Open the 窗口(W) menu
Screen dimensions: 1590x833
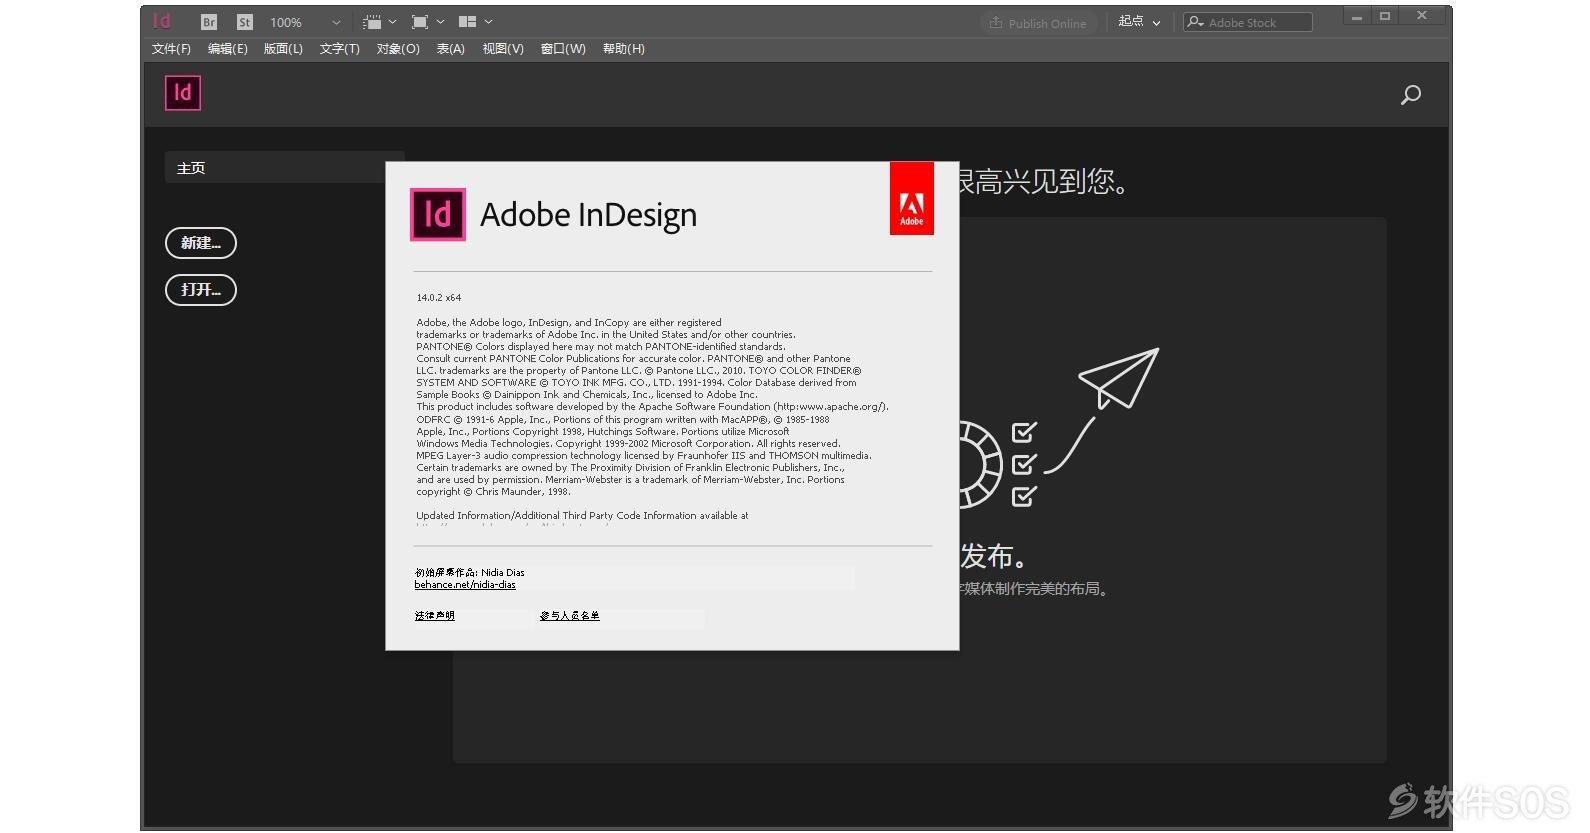(563, 49)
